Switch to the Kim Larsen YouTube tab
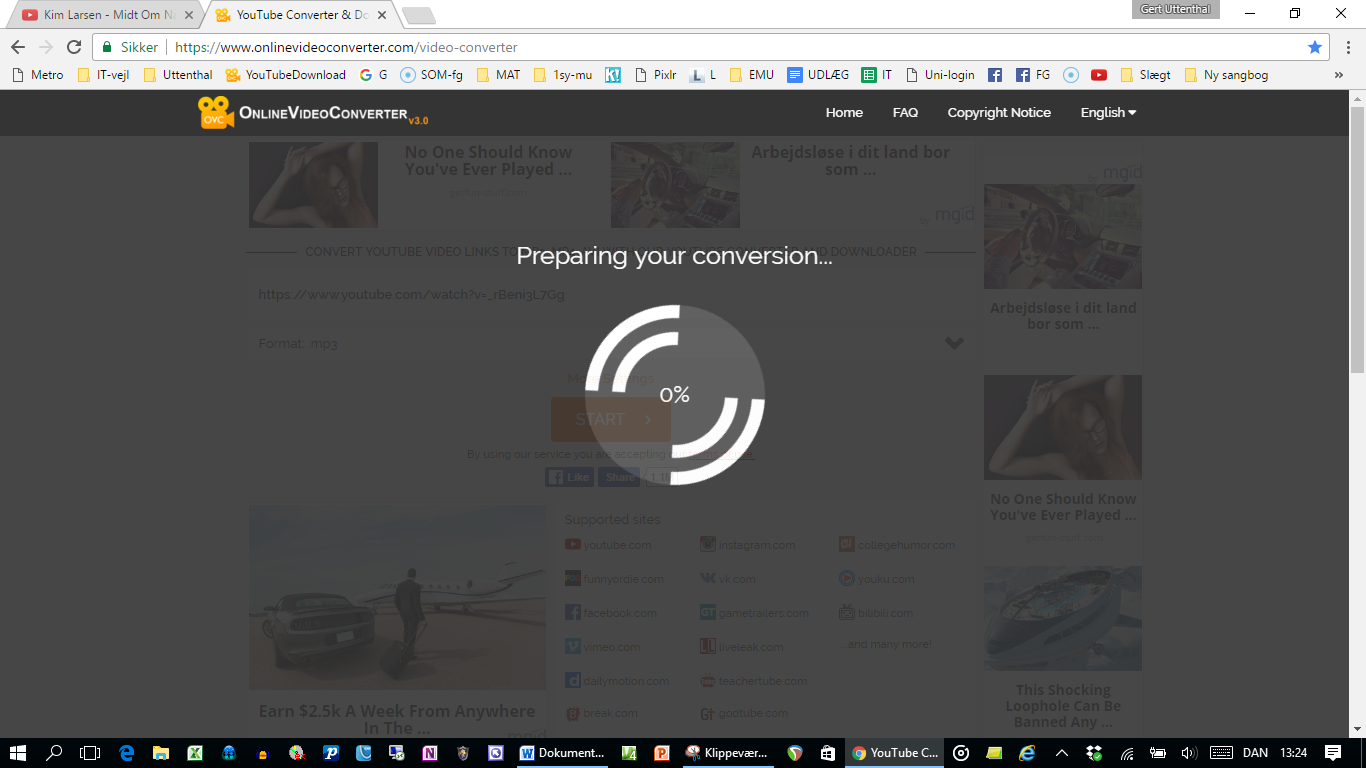 click(107, 15)
